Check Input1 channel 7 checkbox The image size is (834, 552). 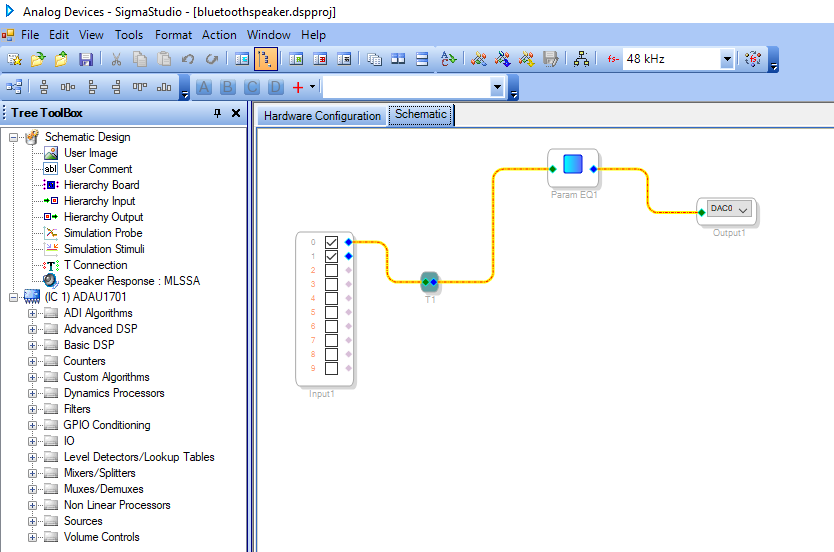(331, 340)
